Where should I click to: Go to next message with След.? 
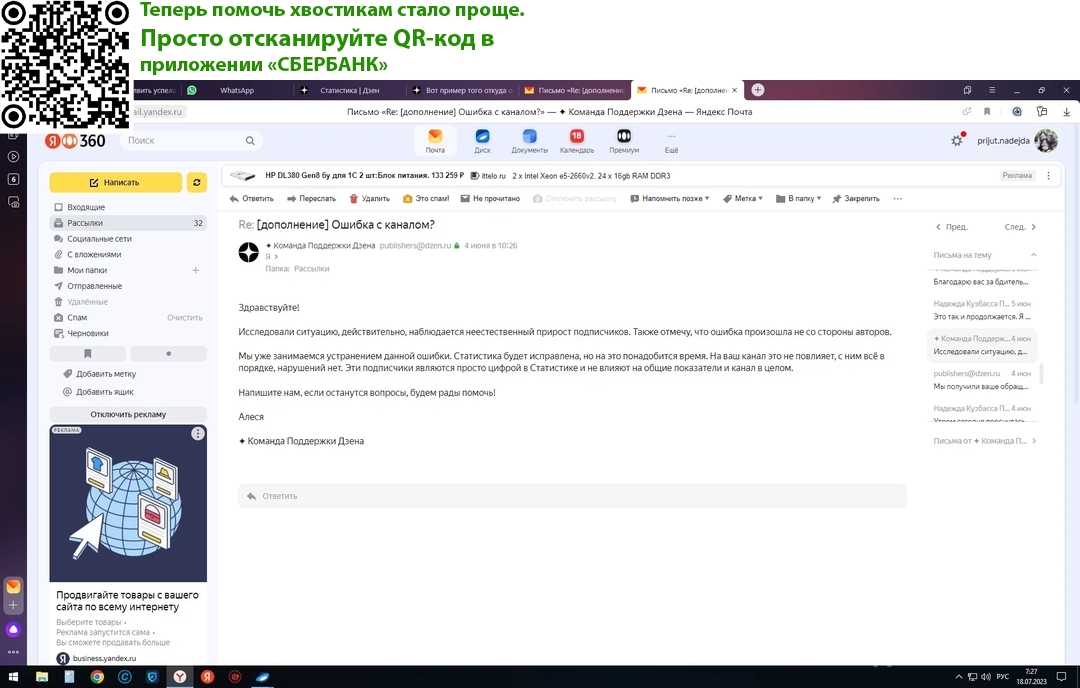pyautogui.click(x=1020, y=227)
